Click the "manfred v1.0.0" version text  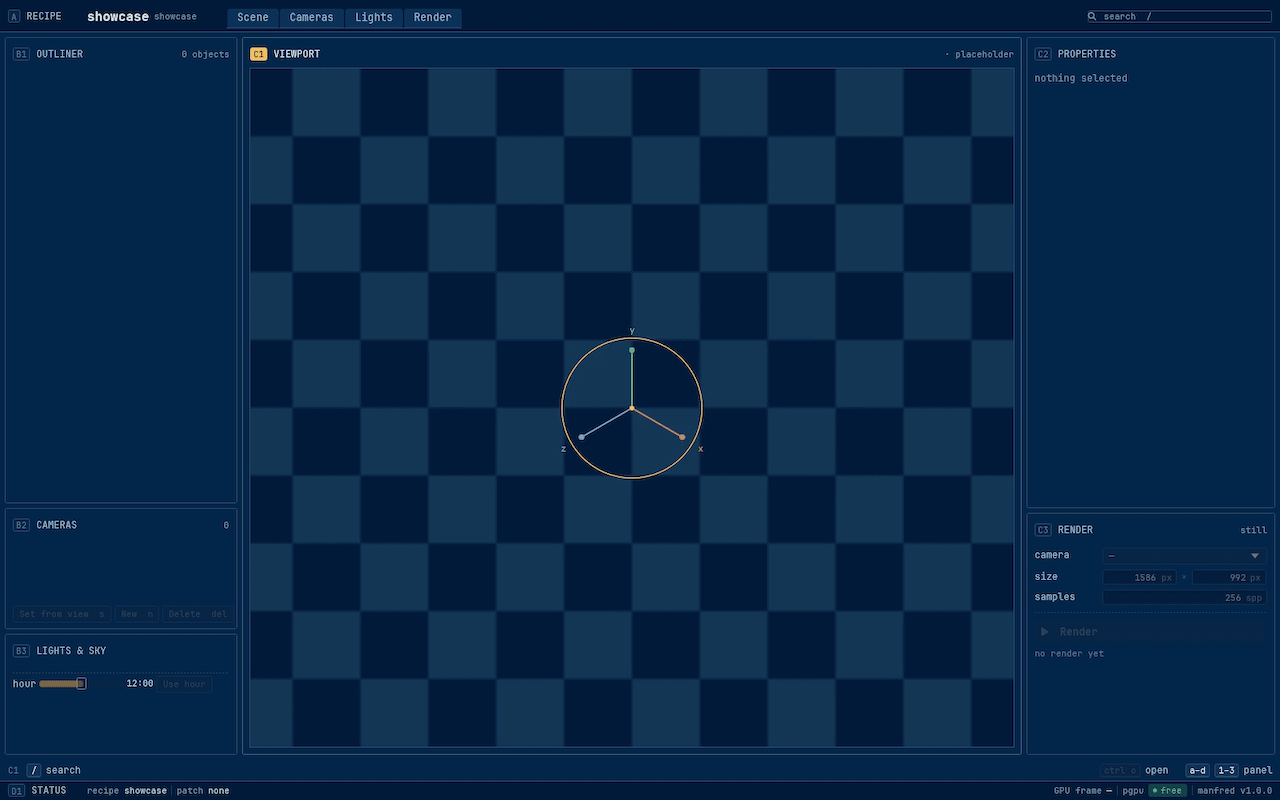point(1234,791)
